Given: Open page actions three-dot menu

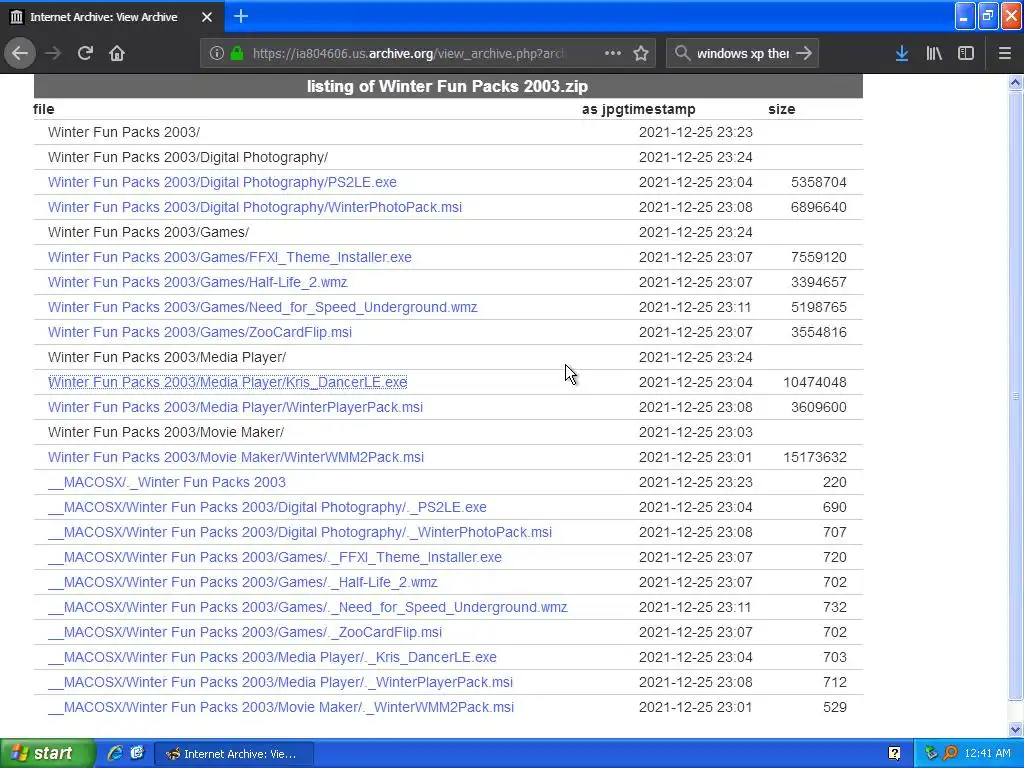Looking at the screenshot, I should (613, 53).
